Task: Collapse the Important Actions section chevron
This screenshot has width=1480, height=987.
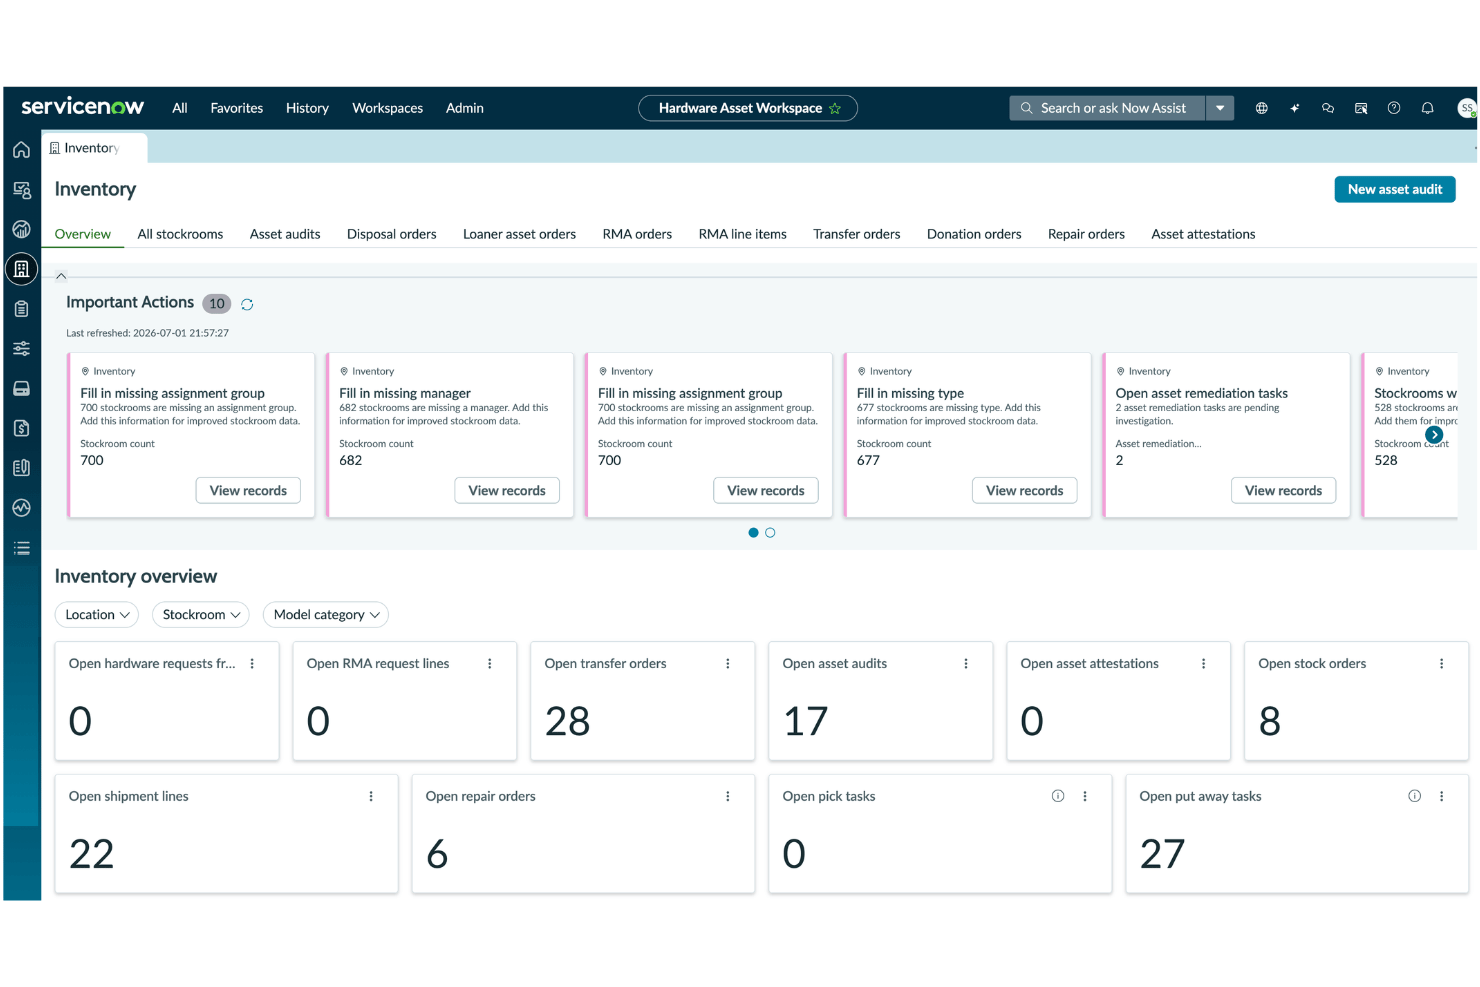Action: coord(61,276)
